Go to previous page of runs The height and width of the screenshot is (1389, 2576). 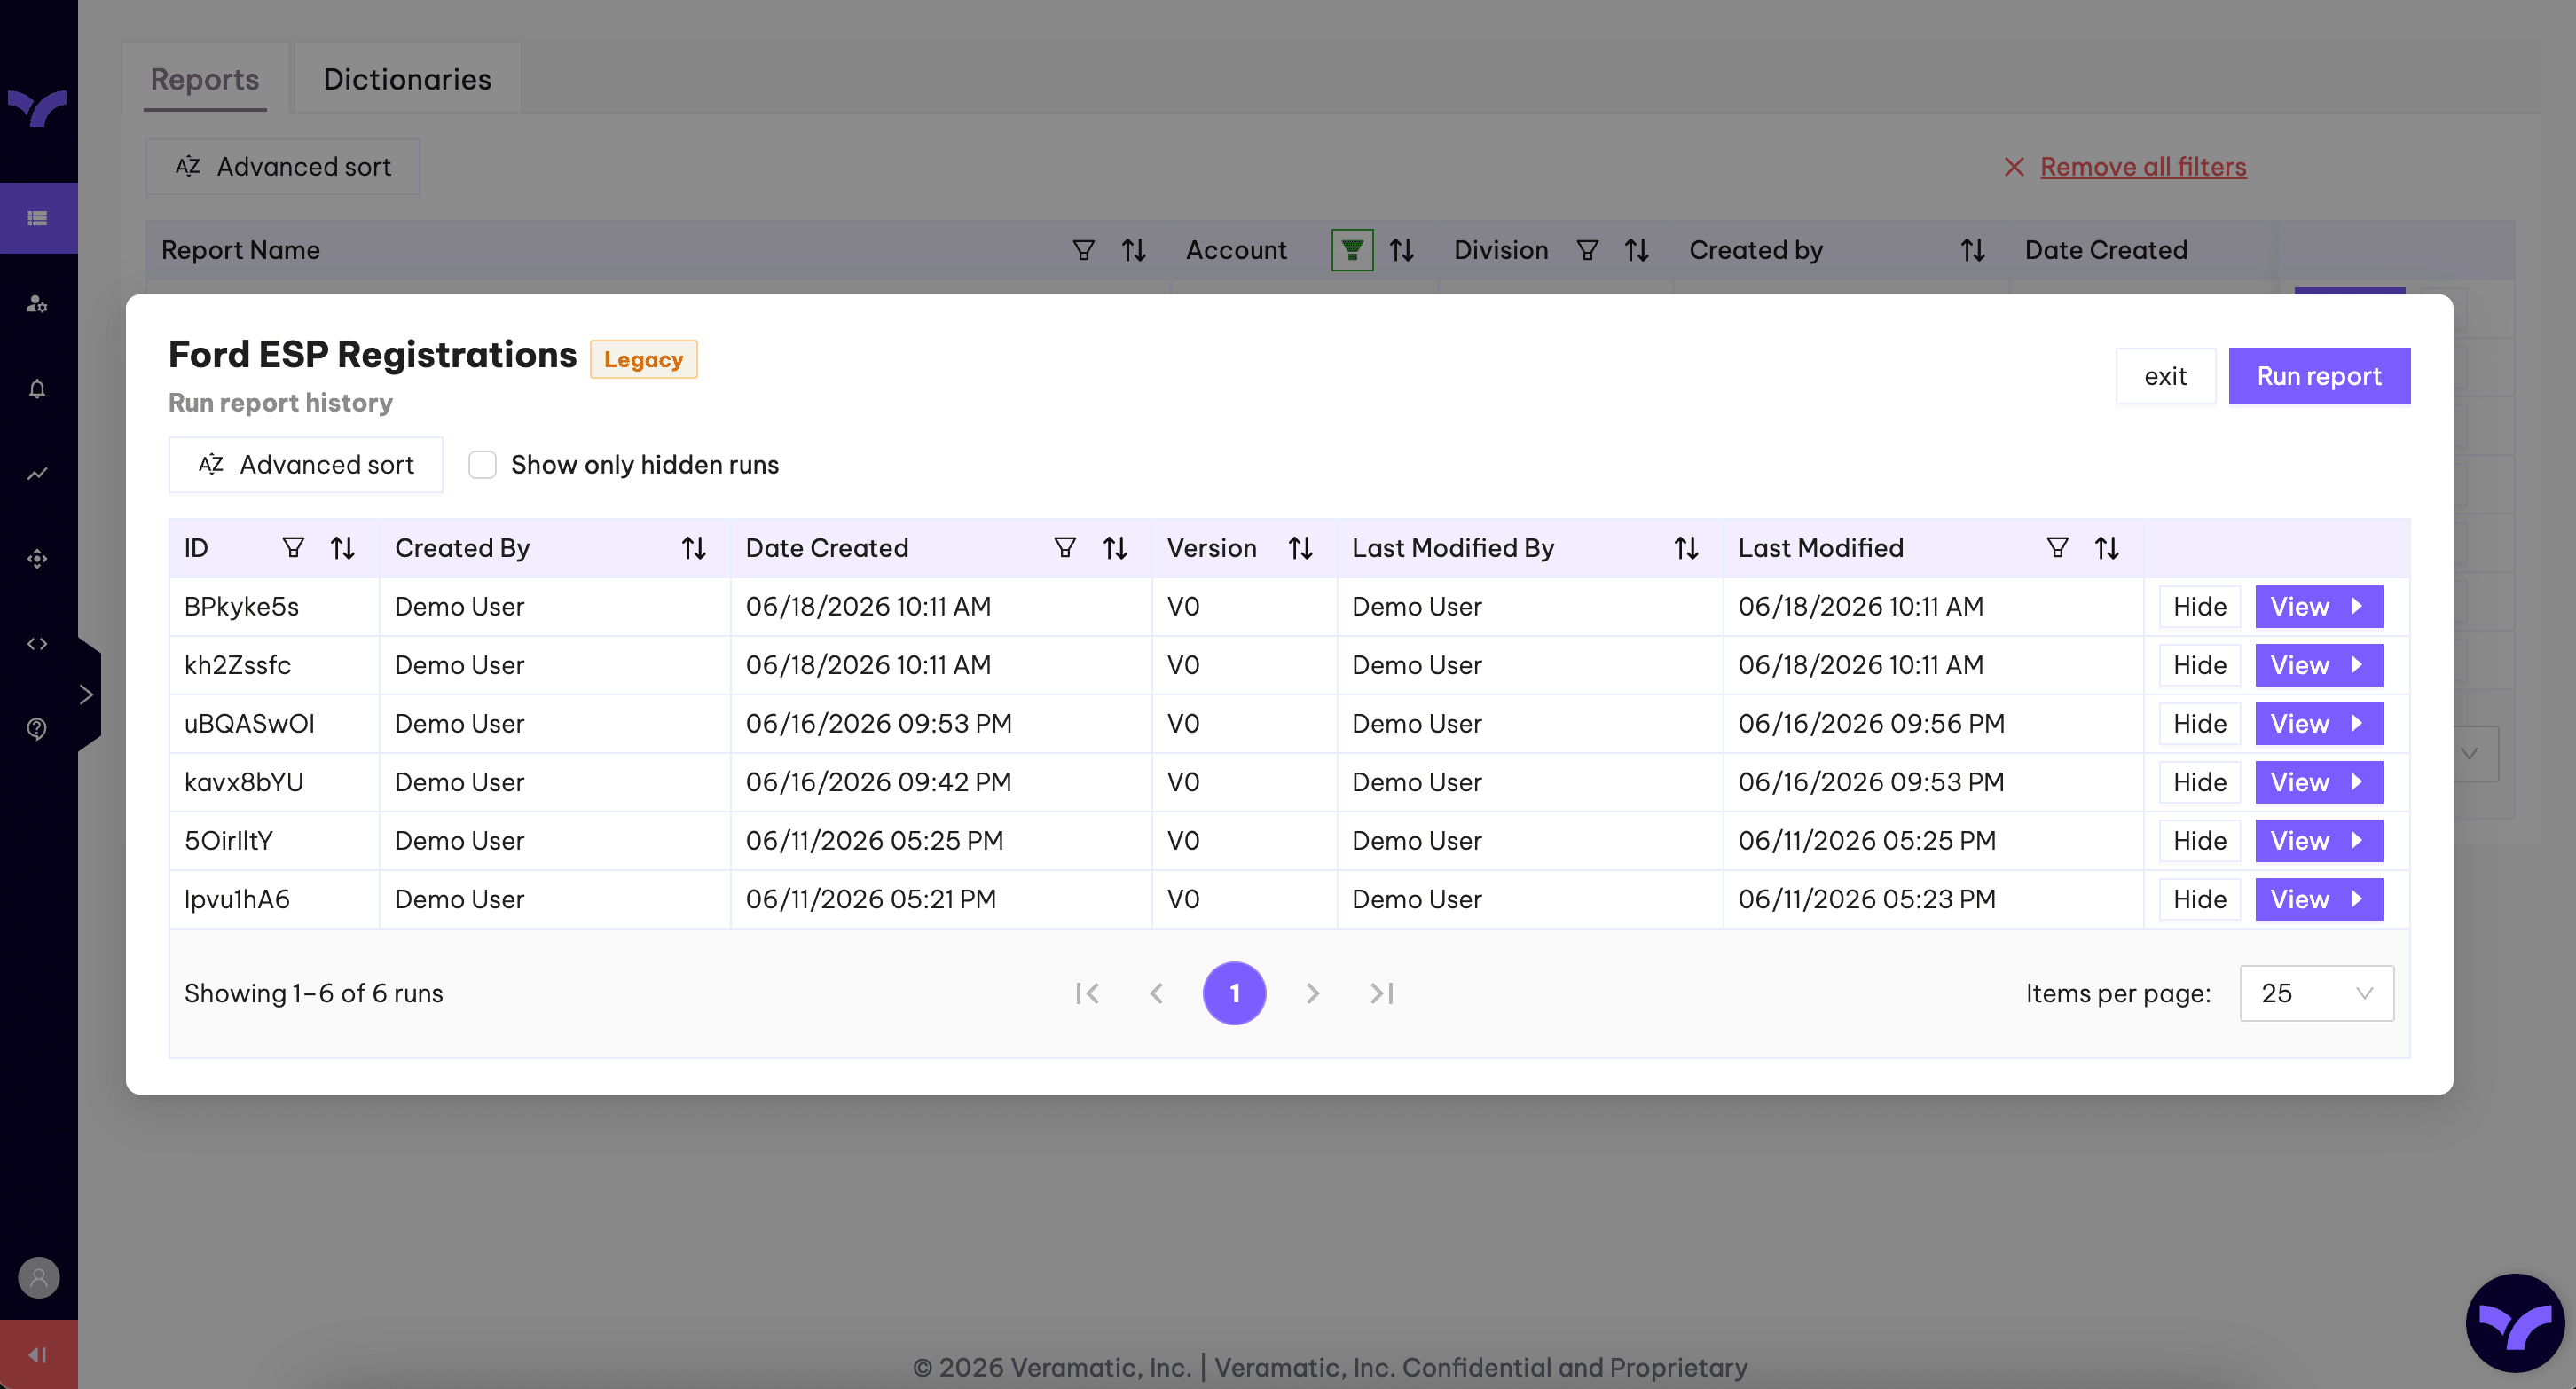(1157, 993)
